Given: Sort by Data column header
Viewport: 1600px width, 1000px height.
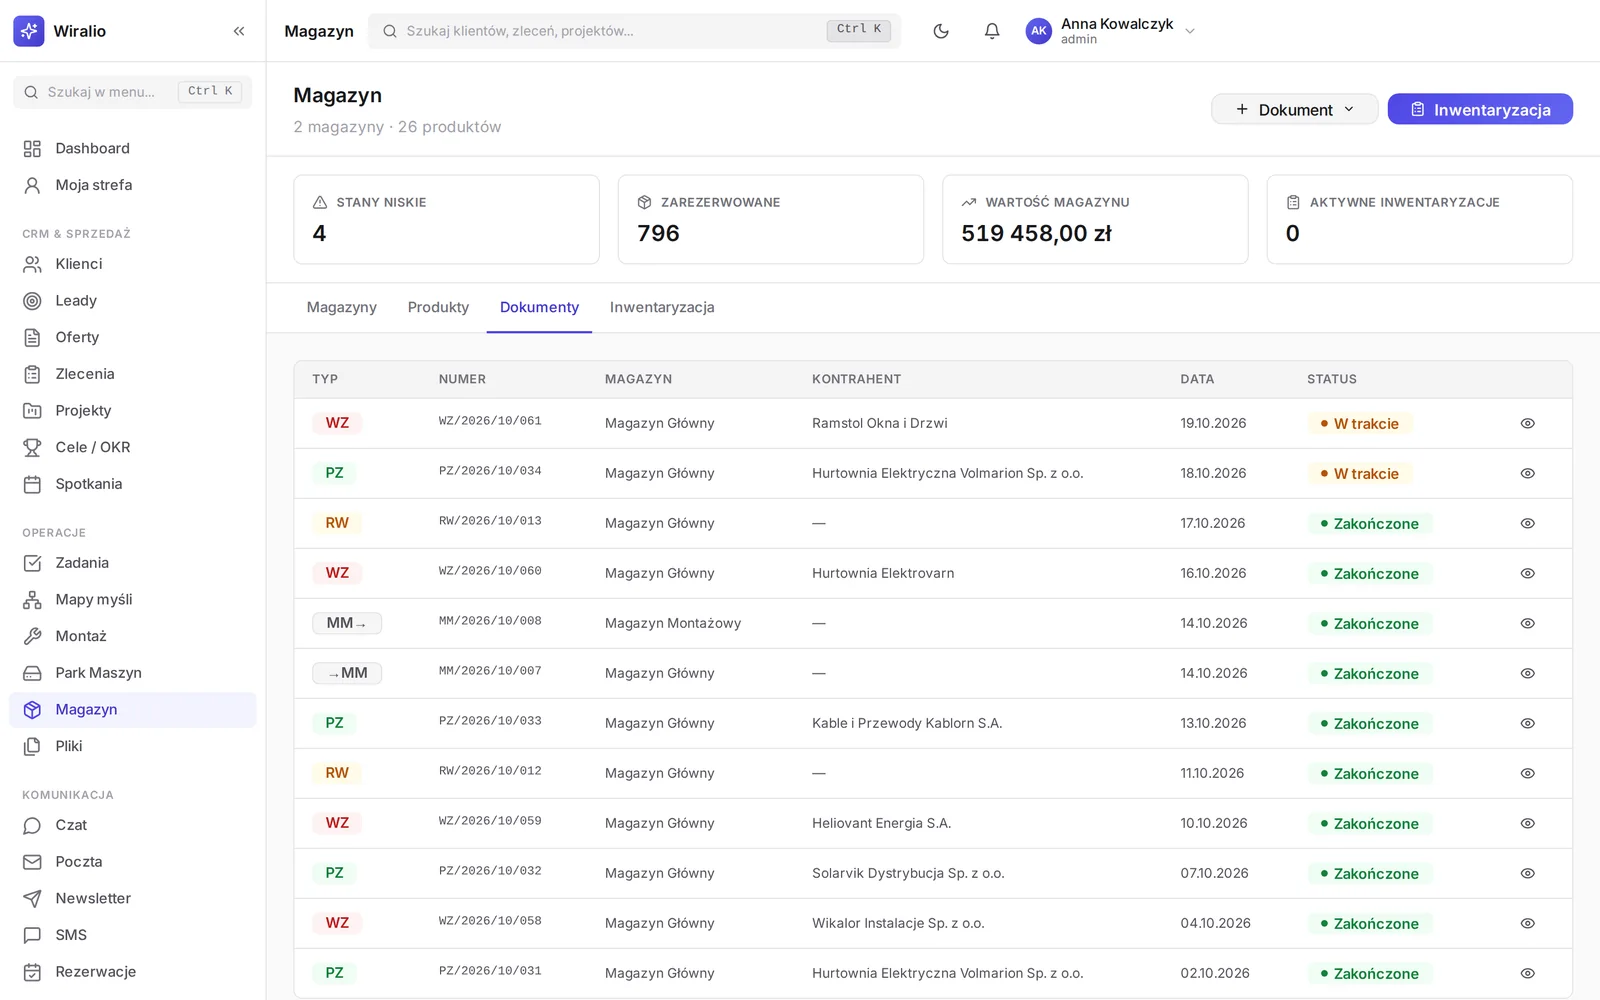Looking at the screenshot, I should pyautogui.click(x=1197, y=379).
